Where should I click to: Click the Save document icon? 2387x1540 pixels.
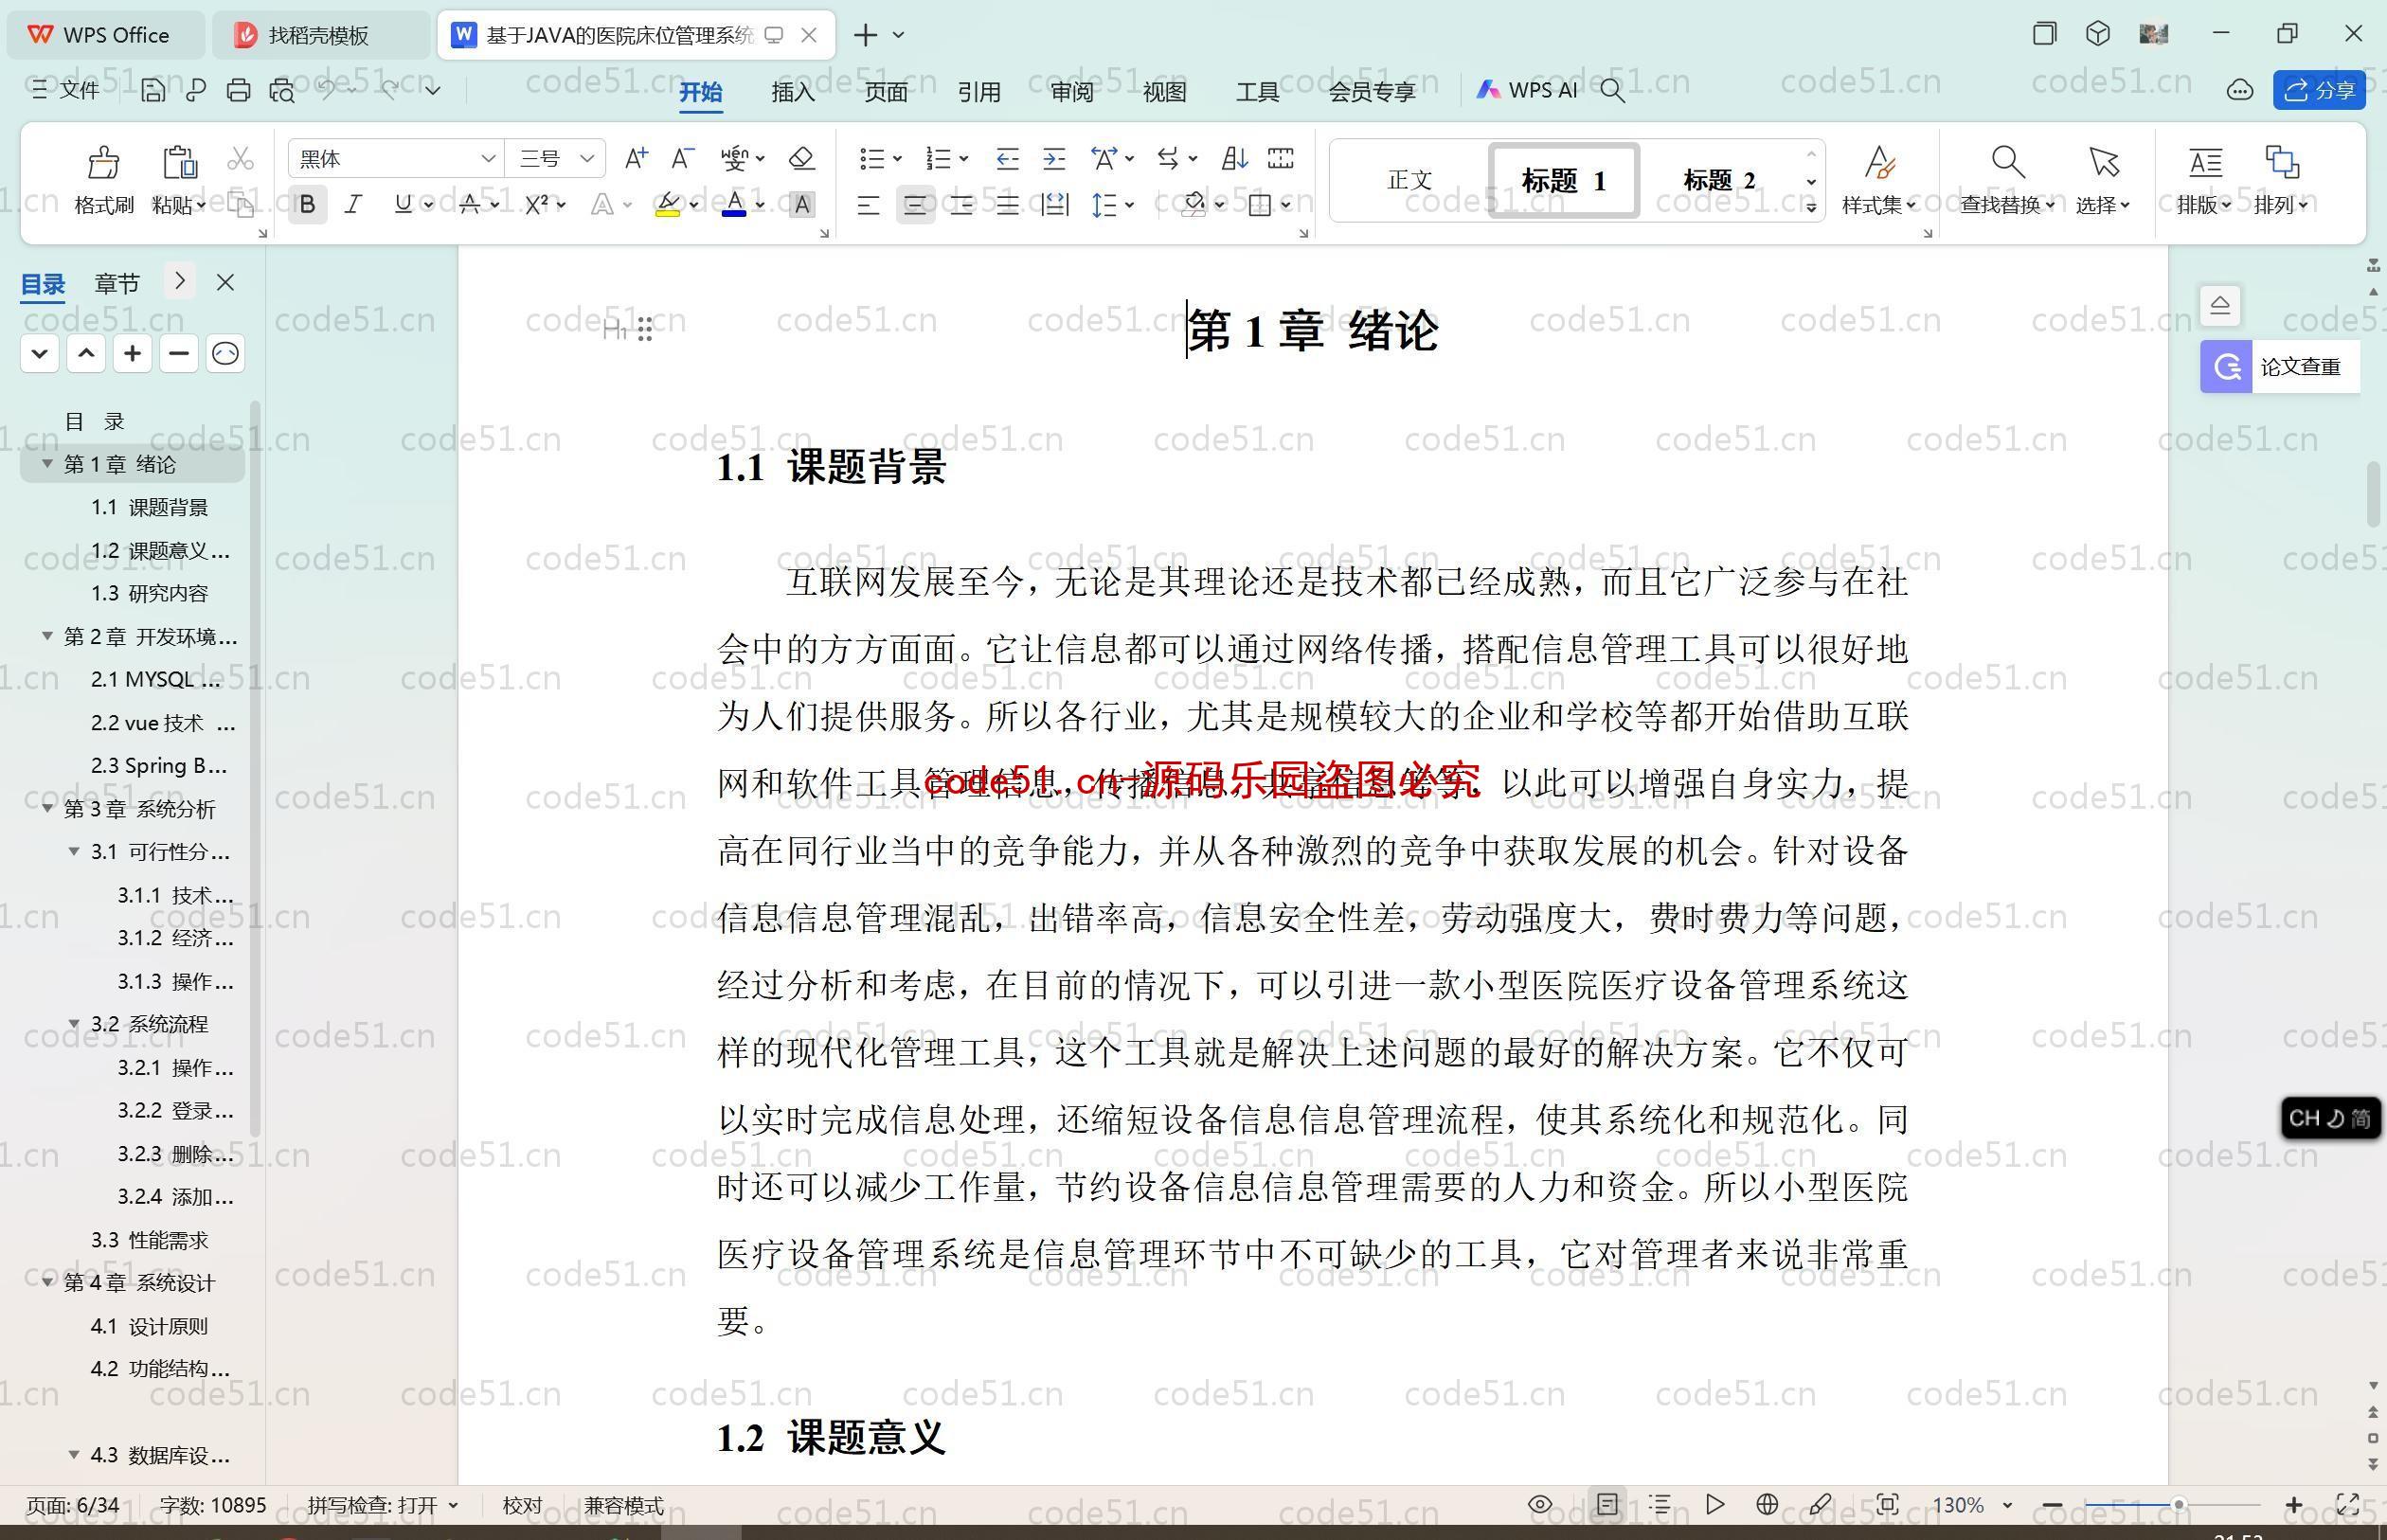click(153, 90)
